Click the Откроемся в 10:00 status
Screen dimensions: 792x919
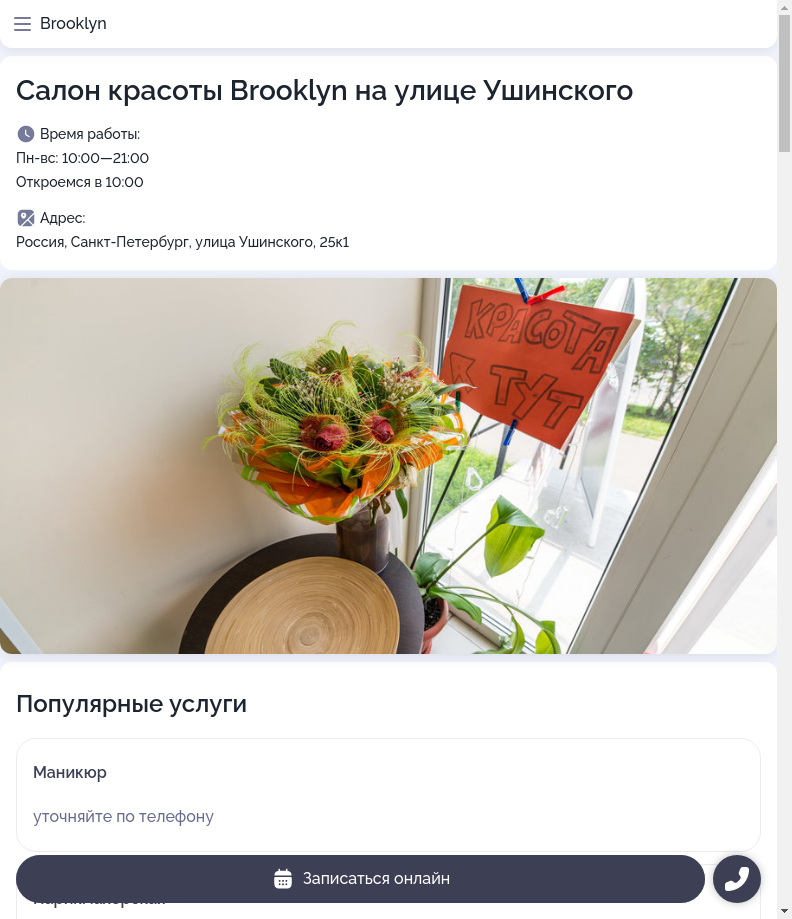pyautogui.click(x=80, y=182)
